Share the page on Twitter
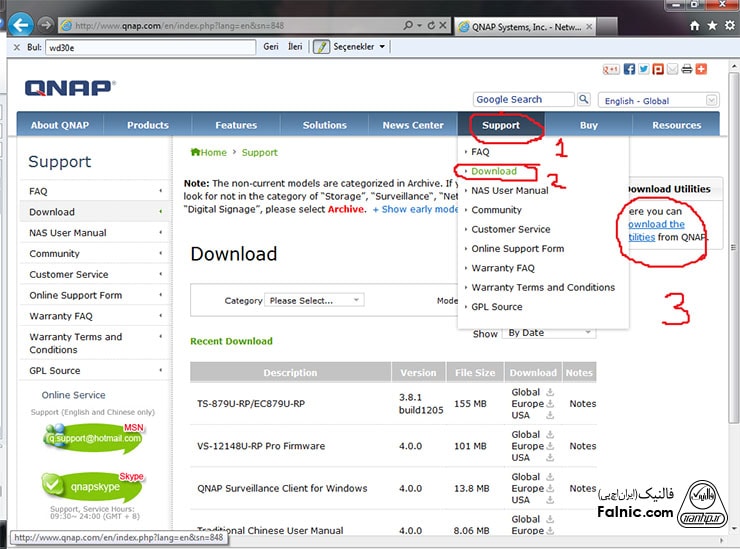Image resolution: width=740 pixels, height=549 pixels. coord(643,69)
